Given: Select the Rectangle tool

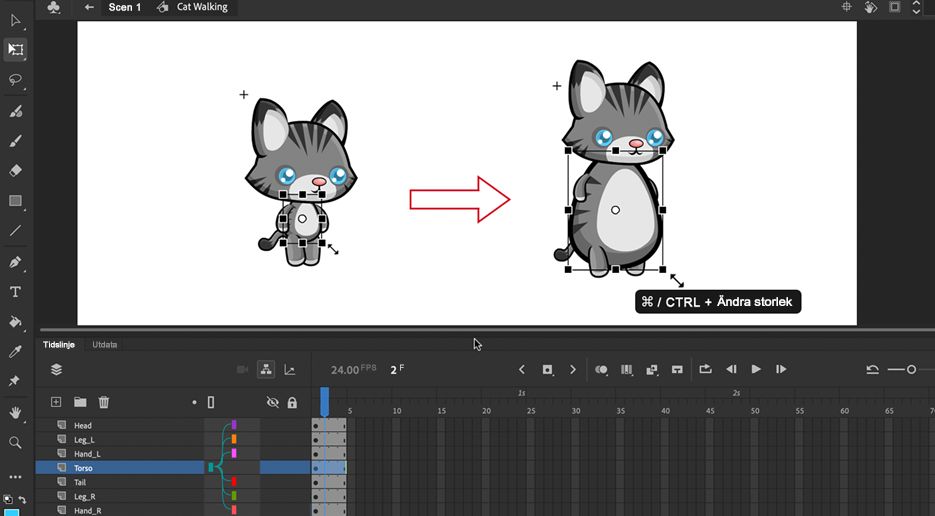Looking at the screenshot, I should 16,201.
